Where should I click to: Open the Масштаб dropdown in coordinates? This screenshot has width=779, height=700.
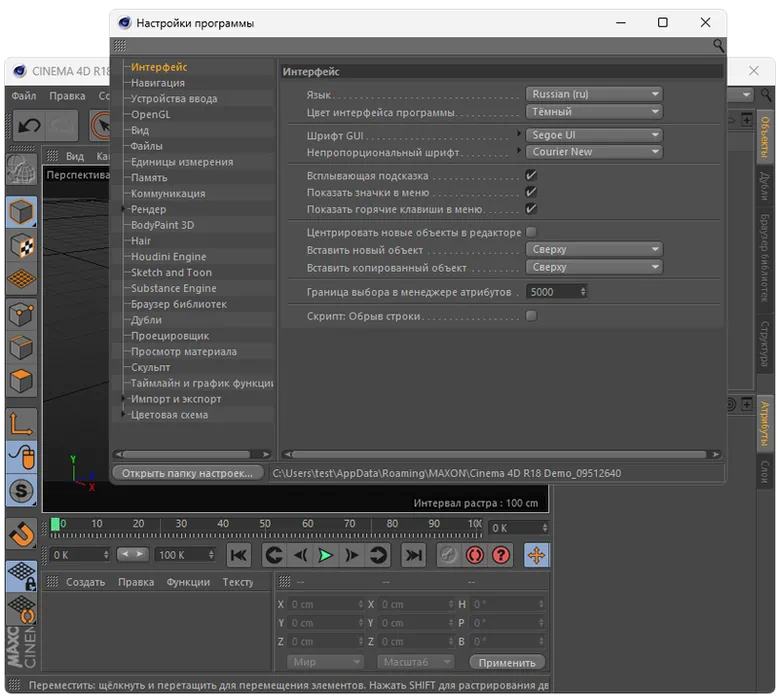tap(416, 662)
